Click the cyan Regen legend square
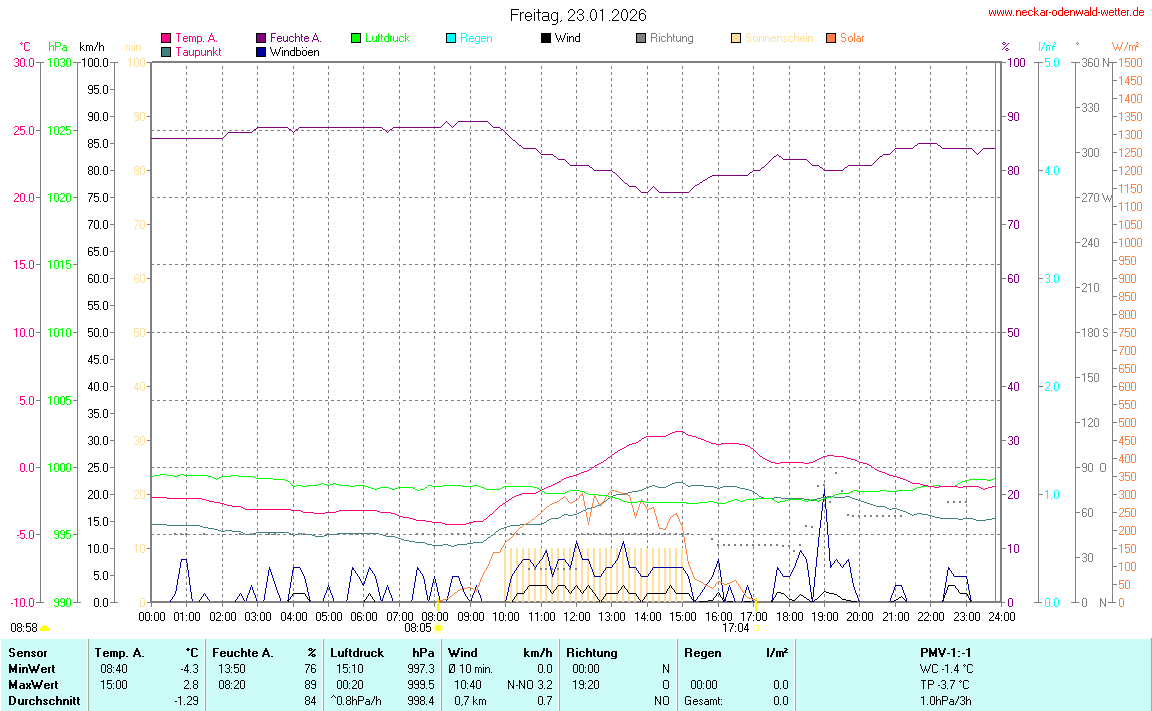This screenshot has width=1152, height=711. pyautogui.click(x=451, y=38)
